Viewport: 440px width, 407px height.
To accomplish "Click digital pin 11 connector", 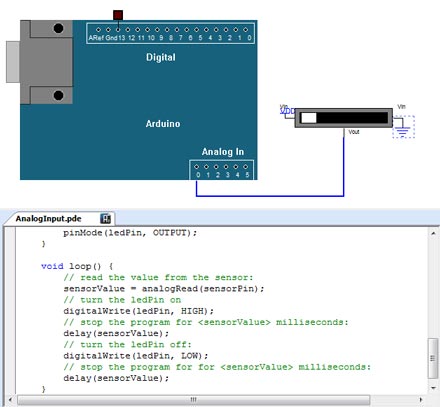I will click(138, 30).
